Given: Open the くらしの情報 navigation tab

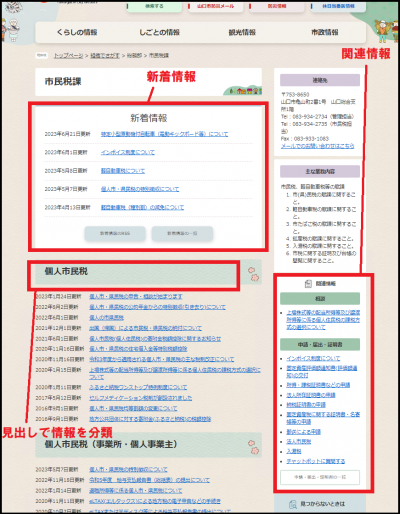Looking at the screenshot, I should pyautogui.click(x=77, y=32).
